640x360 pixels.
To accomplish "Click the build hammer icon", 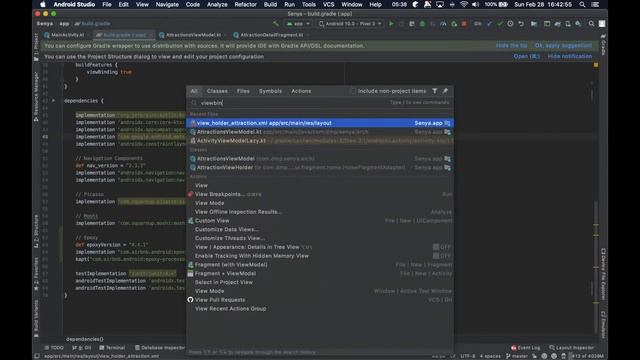I will tap(276, 24).
